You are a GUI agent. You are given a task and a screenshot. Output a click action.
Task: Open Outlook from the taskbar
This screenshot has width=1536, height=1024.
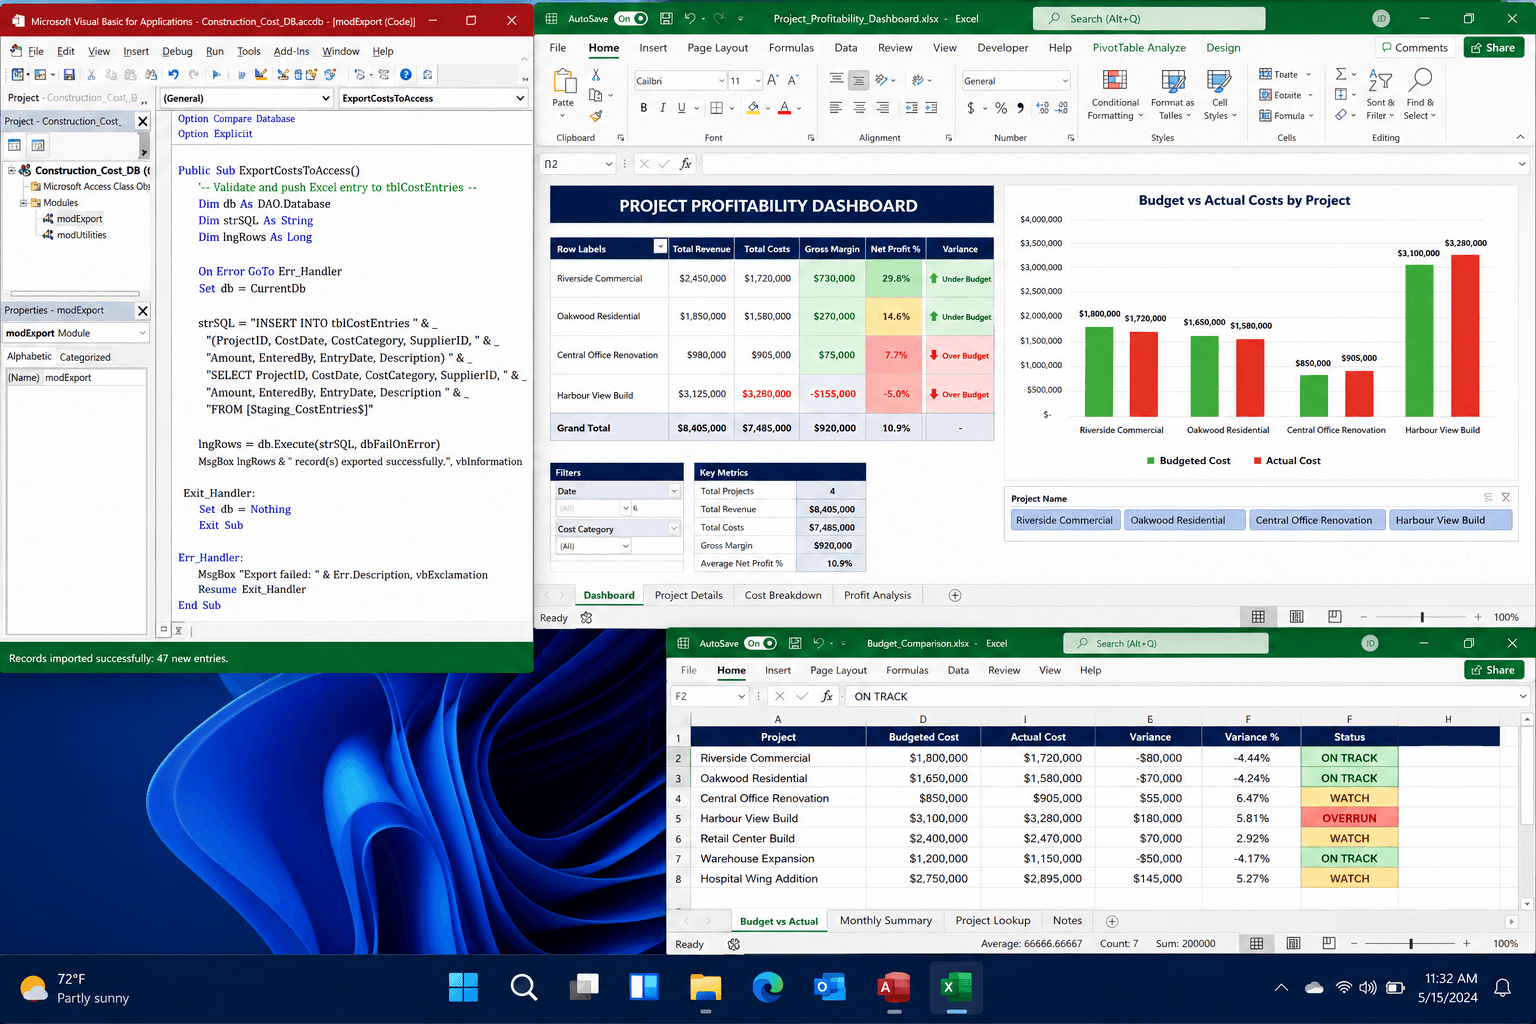click(x=831, y=988)
